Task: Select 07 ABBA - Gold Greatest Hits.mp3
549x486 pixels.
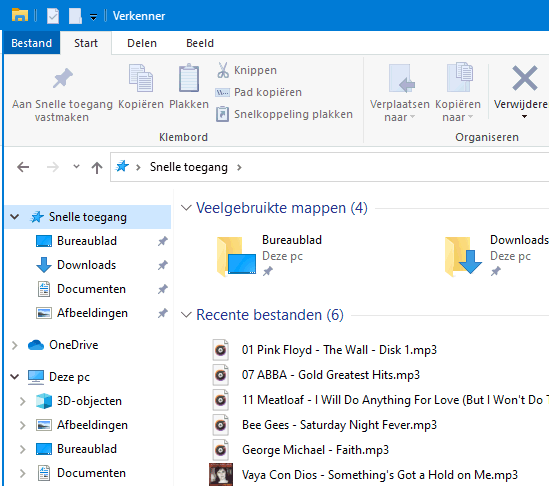Action: click(331, 375)
